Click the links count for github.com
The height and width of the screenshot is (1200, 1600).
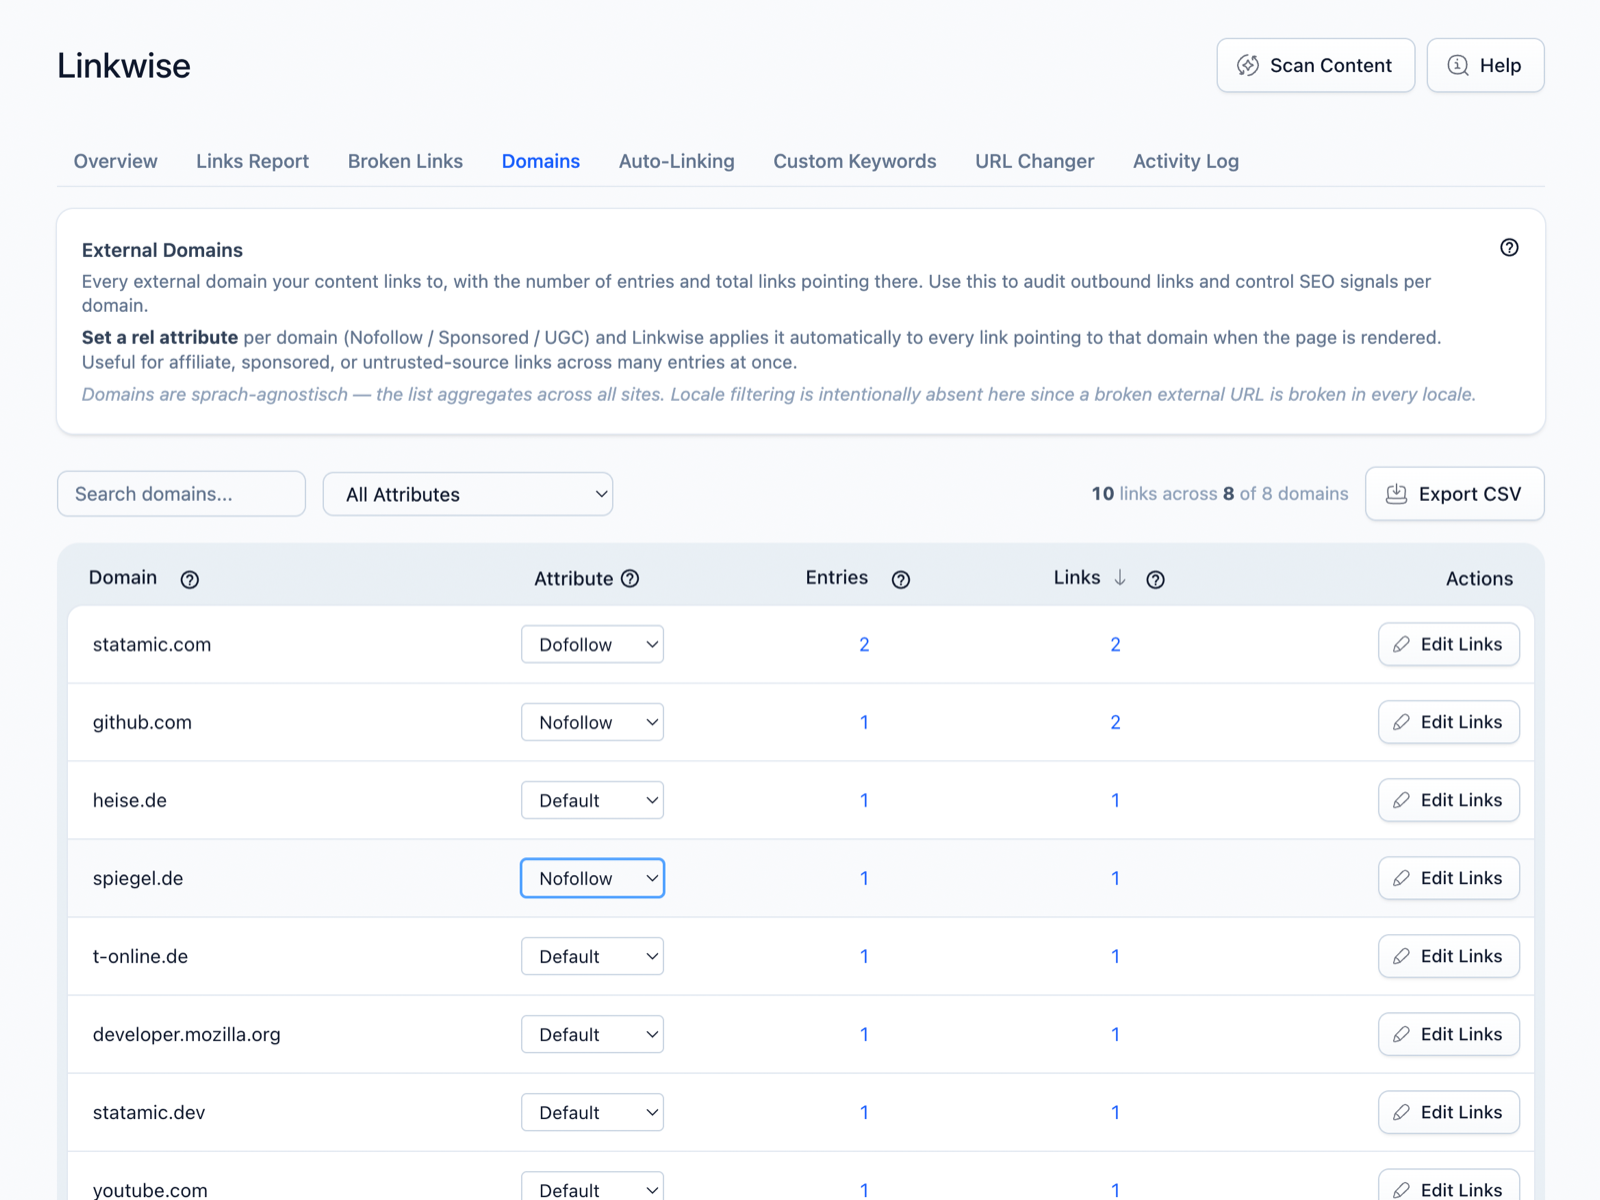(1115, 722)
